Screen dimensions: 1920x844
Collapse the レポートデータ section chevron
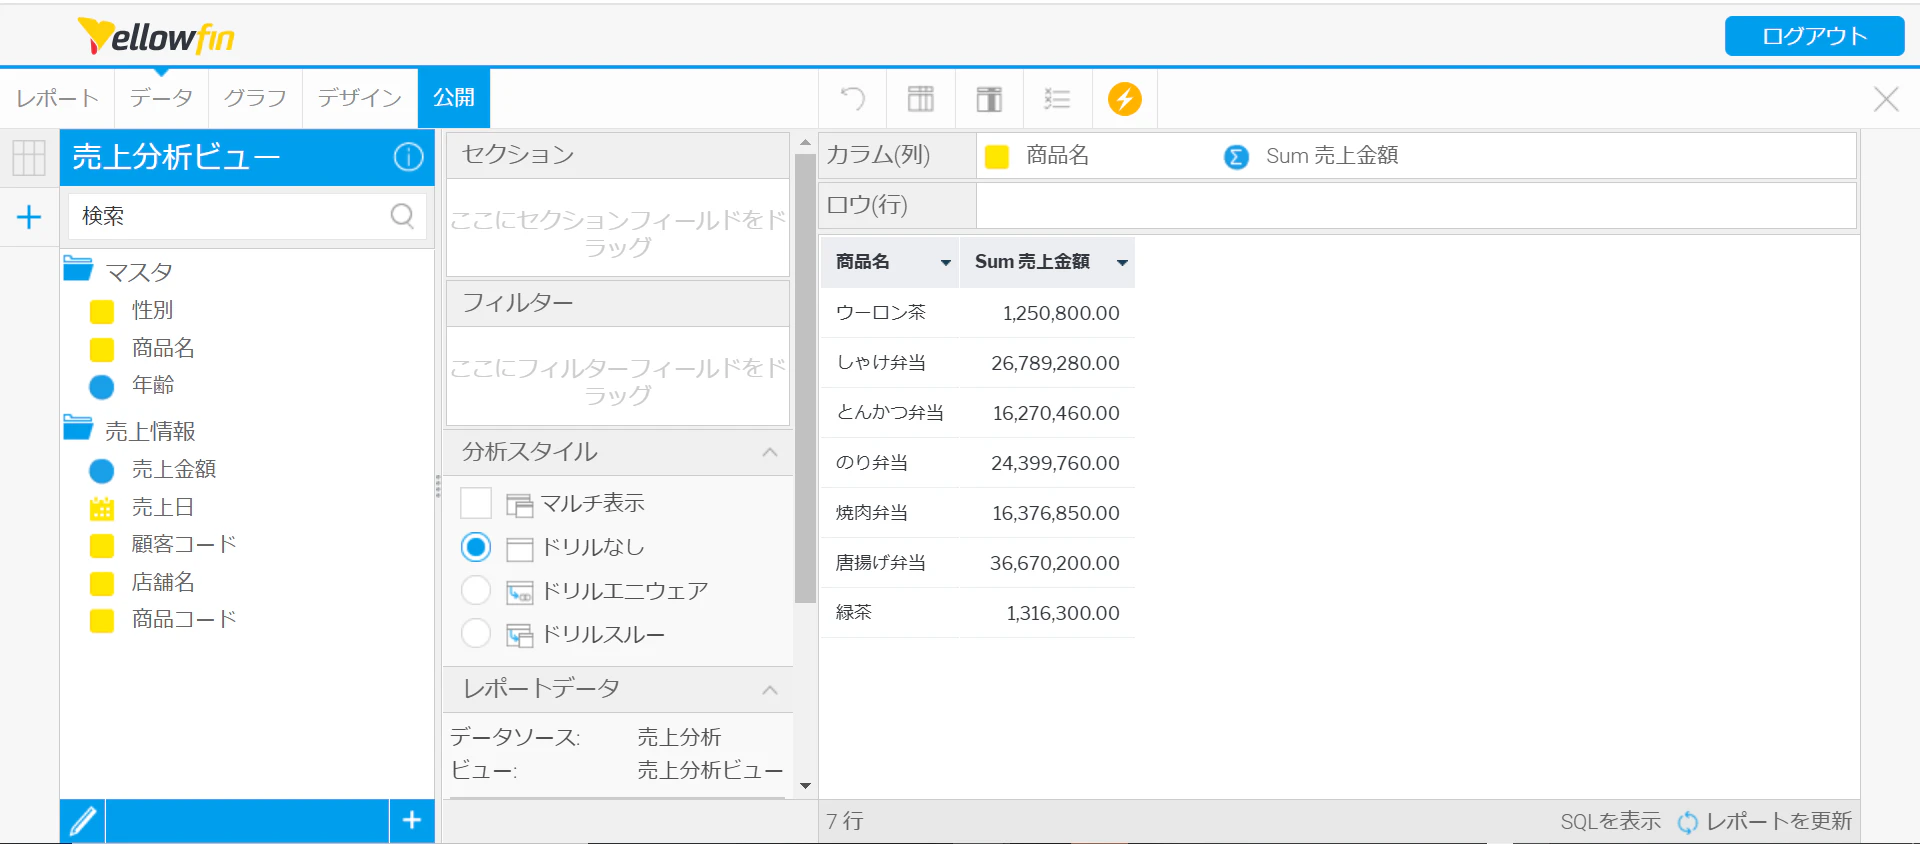[770, 690]
